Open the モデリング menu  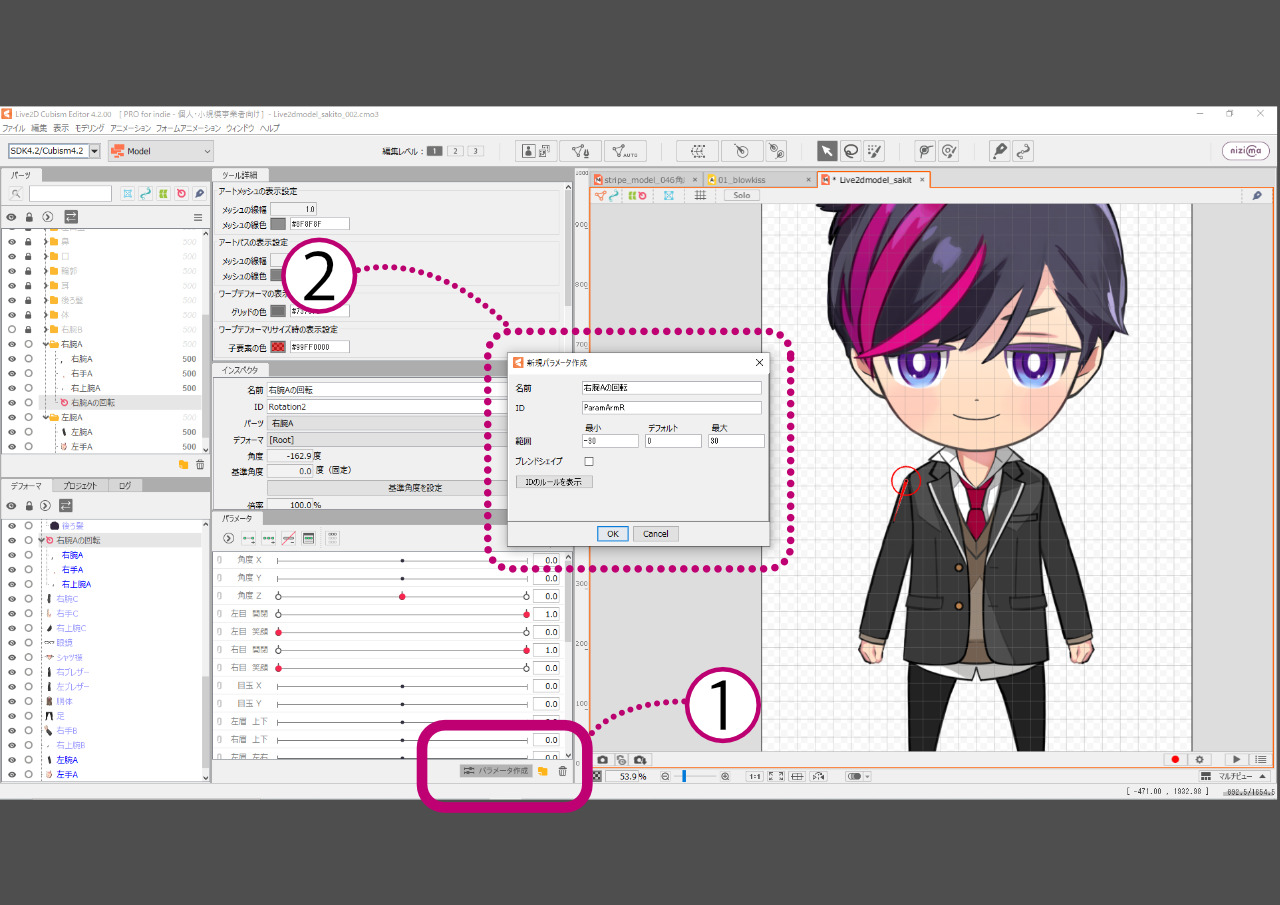click(x=90, y=129)
